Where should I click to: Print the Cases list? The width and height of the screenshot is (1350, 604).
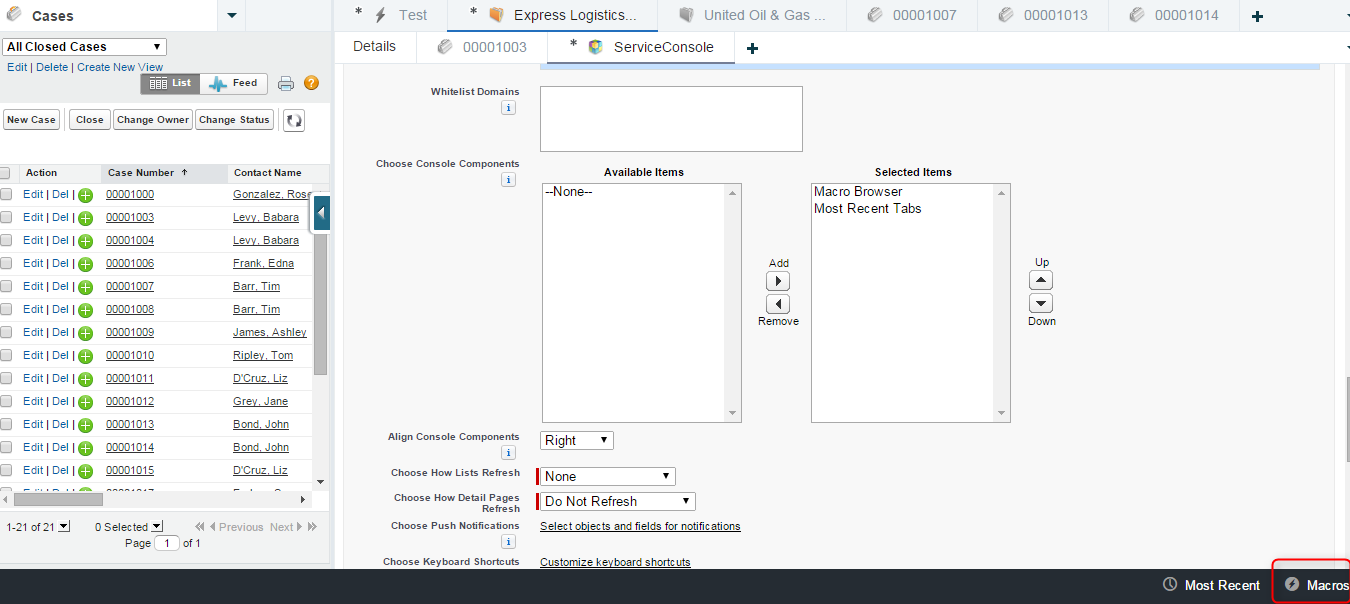[x=286, y=83]
